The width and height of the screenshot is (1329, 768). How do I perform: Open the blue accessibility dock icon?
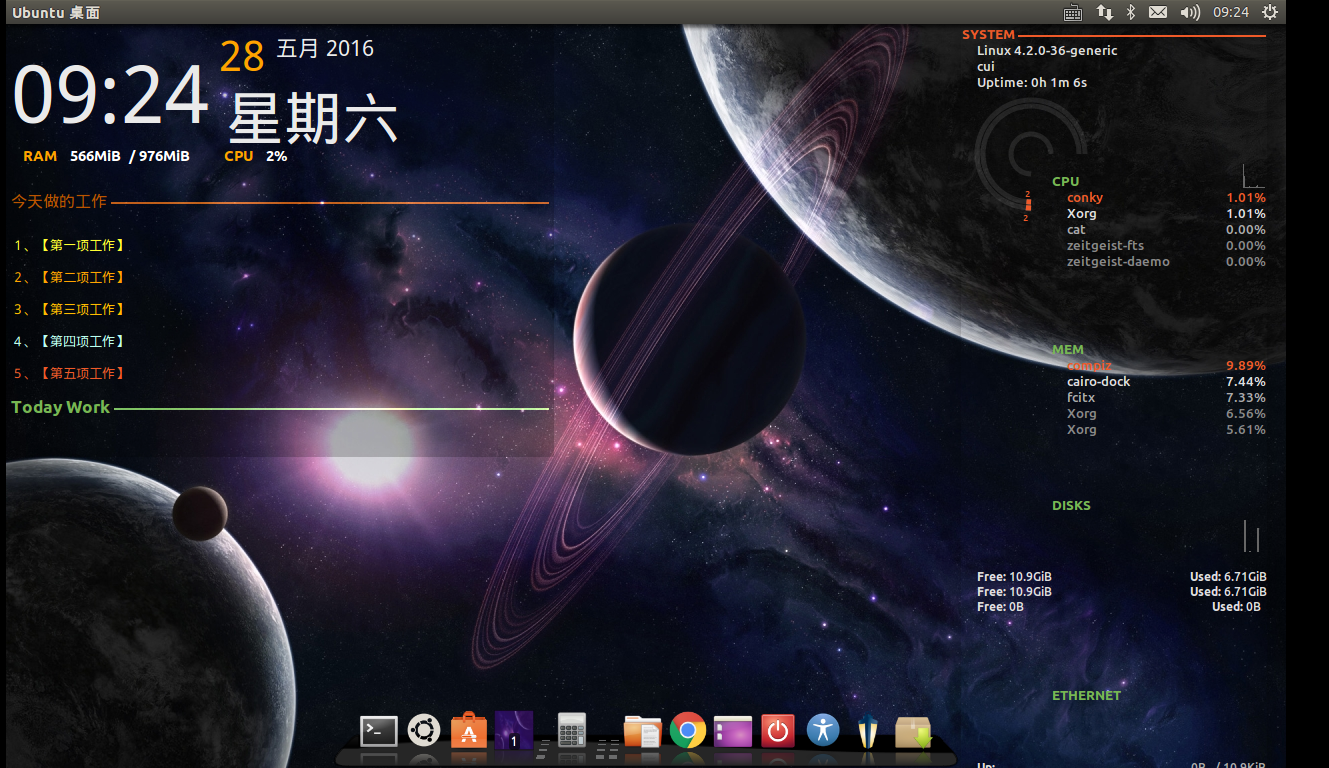[x=823, y=730]
